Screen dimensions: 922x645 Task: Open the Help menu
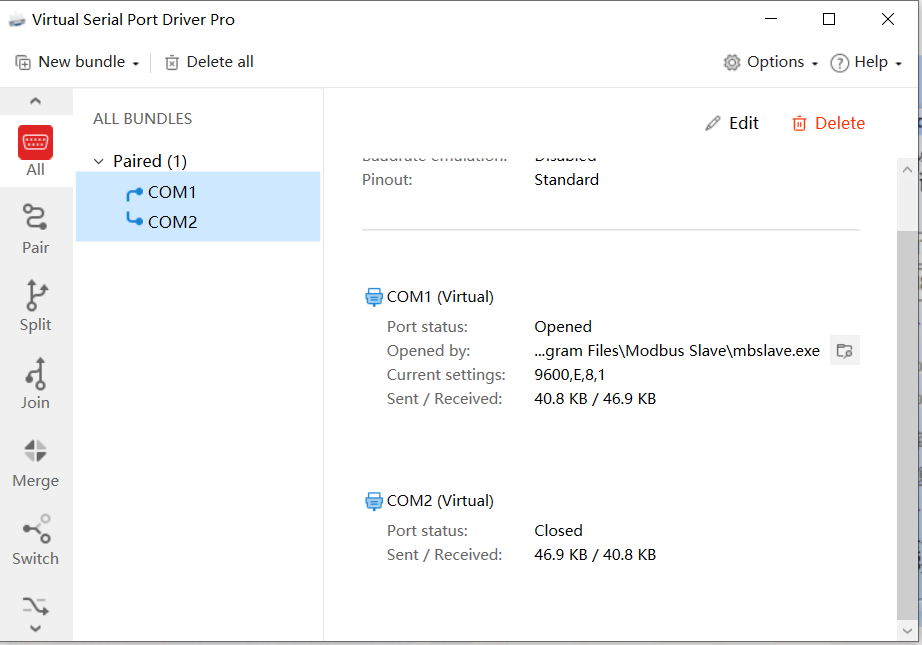point(866,62)
